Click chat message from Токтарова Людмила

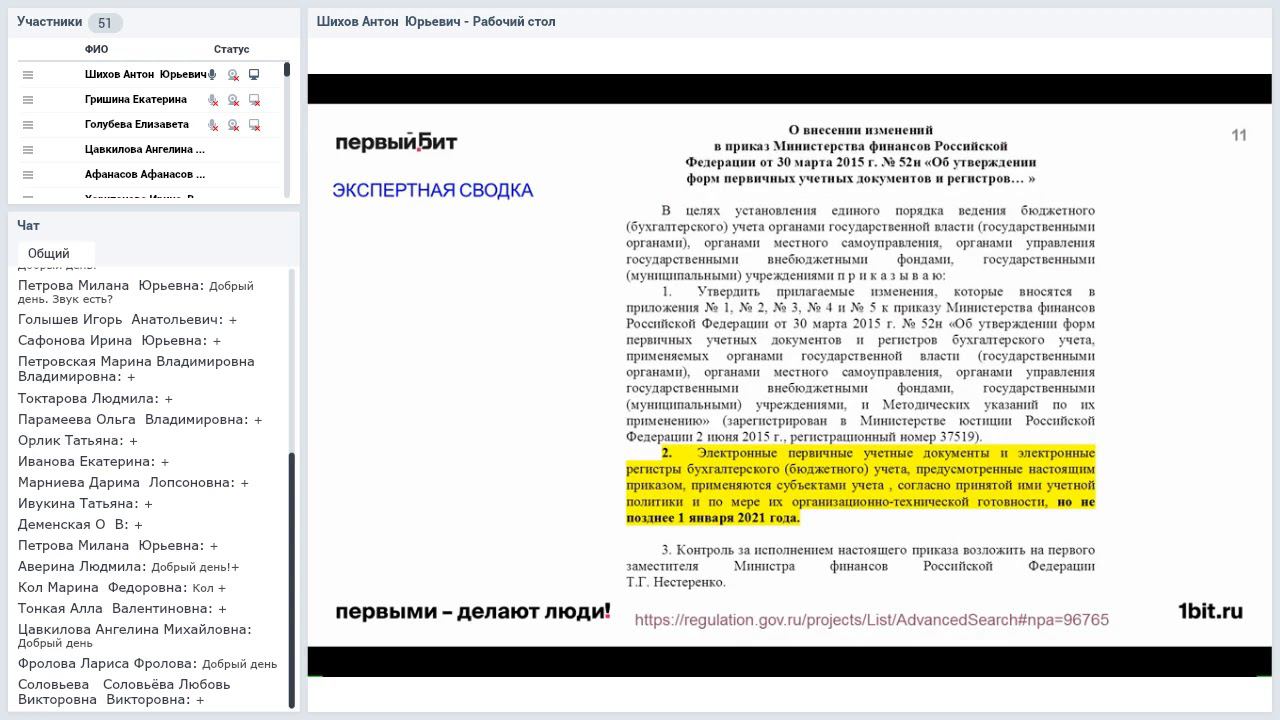point(95,399)
